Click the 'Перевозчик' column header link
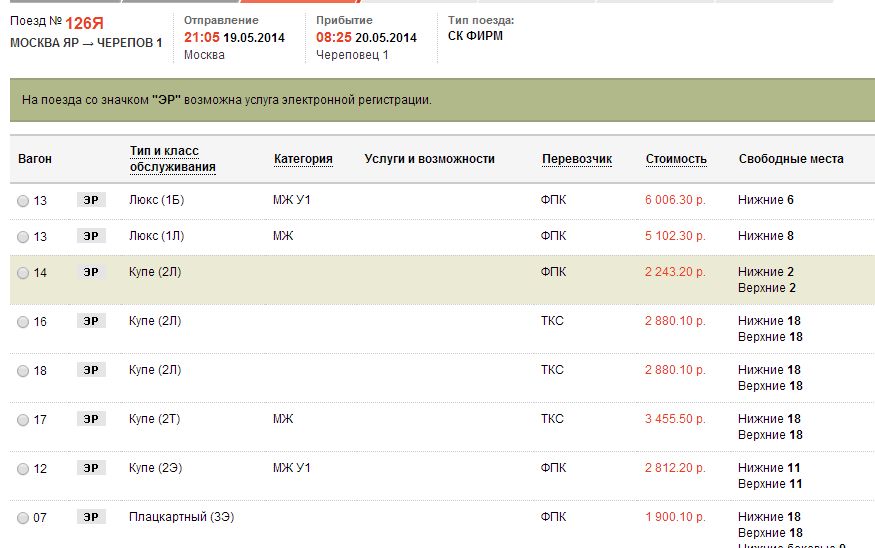 576,159
